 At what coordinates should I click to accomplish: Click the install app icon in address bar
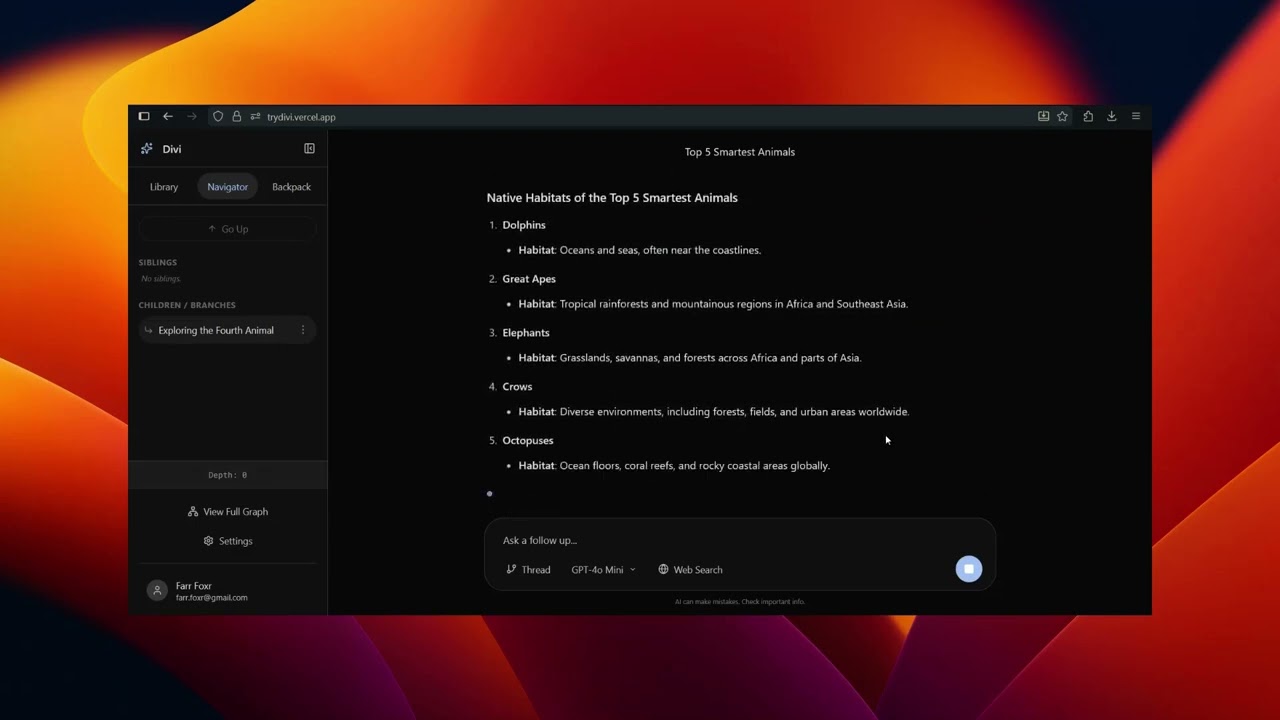pos(1043,117)
